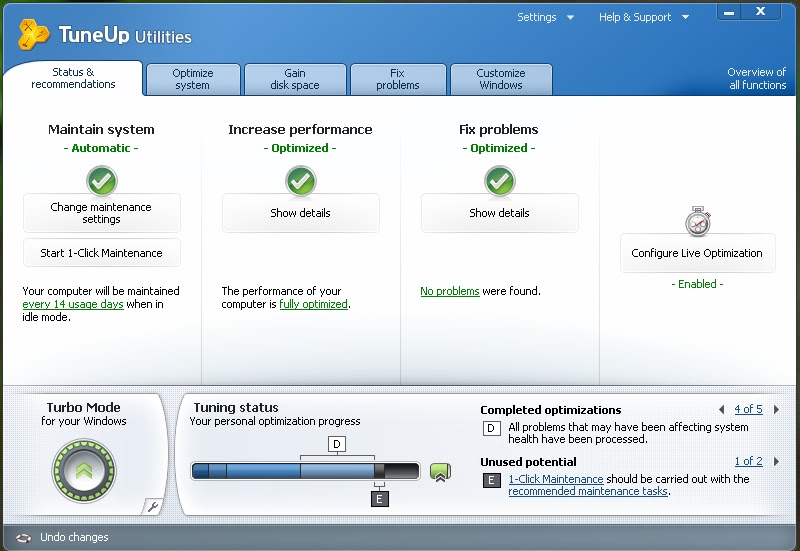Screen dimensions: 800x551
Task: Click the D marker above the tuning bar
Action: (337, 444)
